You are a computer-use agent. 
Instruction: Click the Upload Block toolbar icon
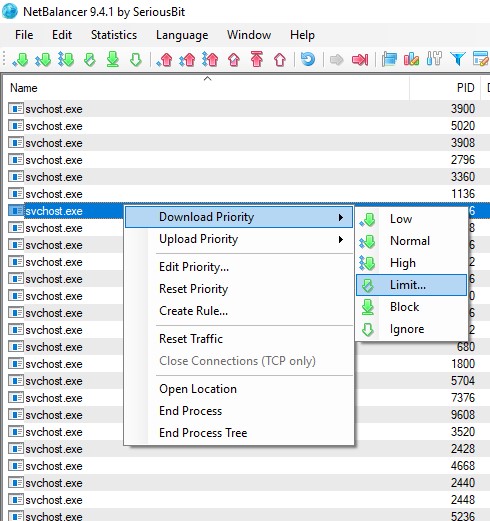click(257, 59)
